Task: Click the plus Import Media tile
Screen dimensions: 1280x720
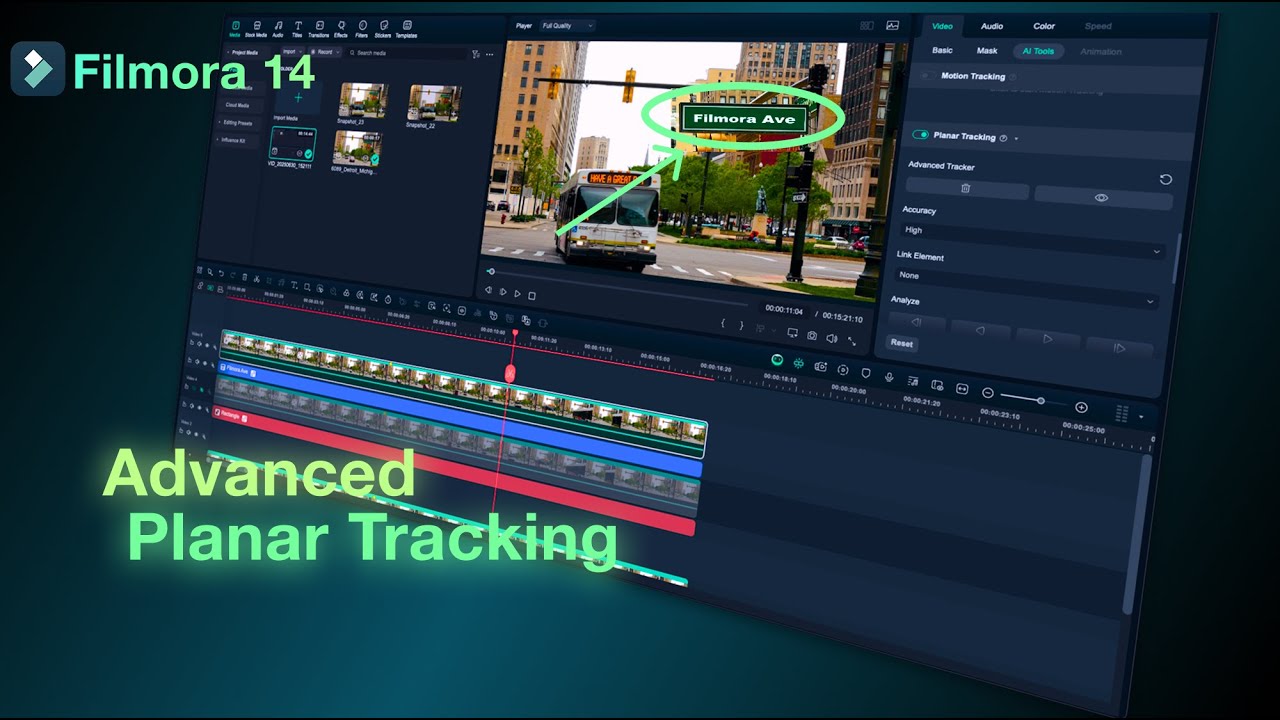Action: 298,98
